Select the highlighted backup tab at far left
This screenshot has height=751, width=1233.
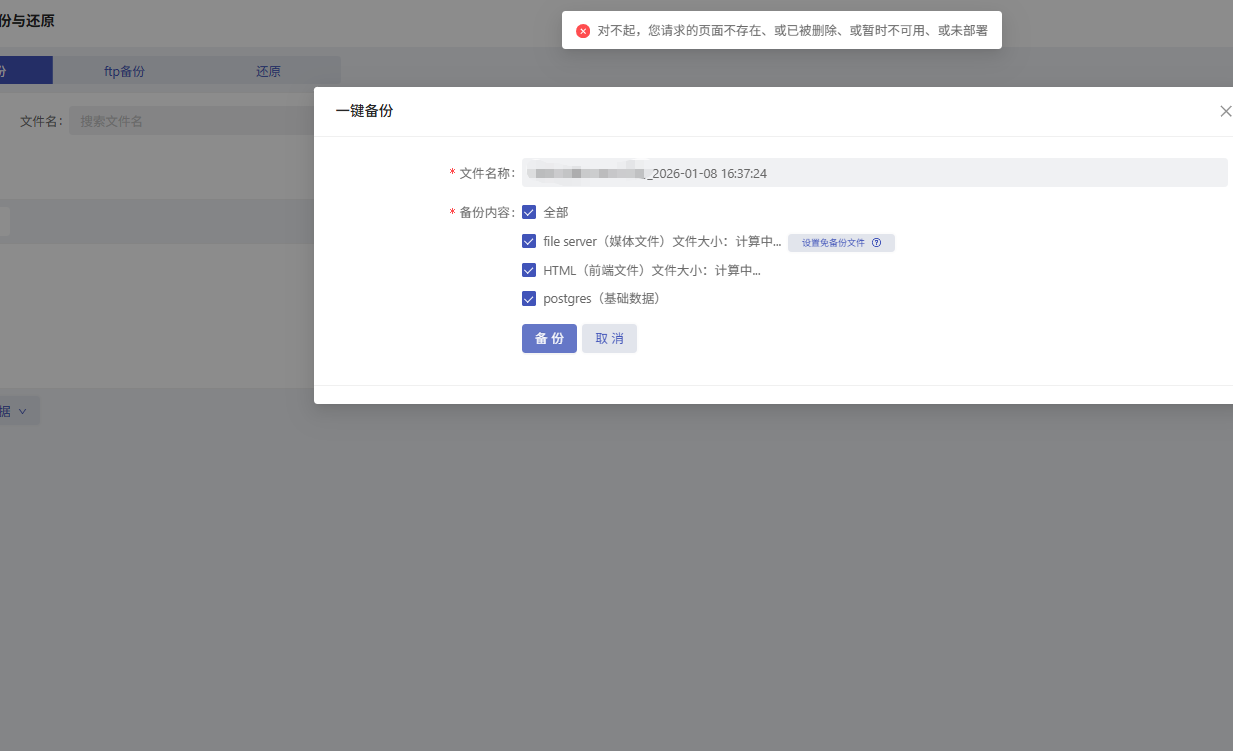coord(20,71)
